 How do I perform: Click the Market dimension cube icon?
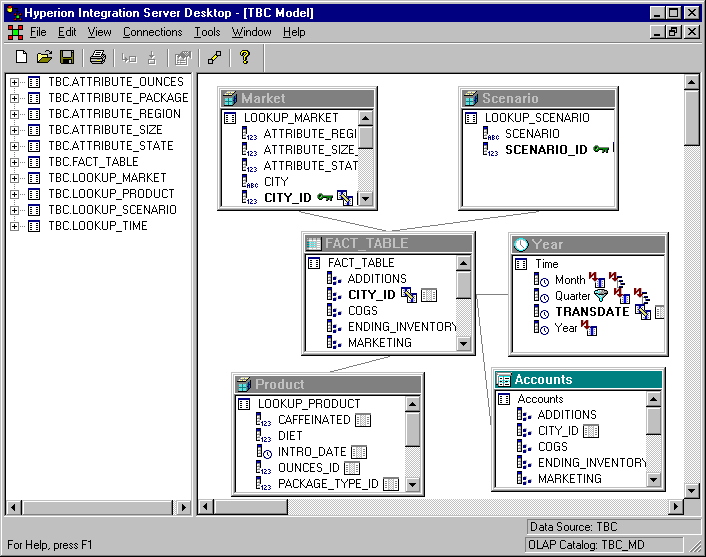point(229,98)
